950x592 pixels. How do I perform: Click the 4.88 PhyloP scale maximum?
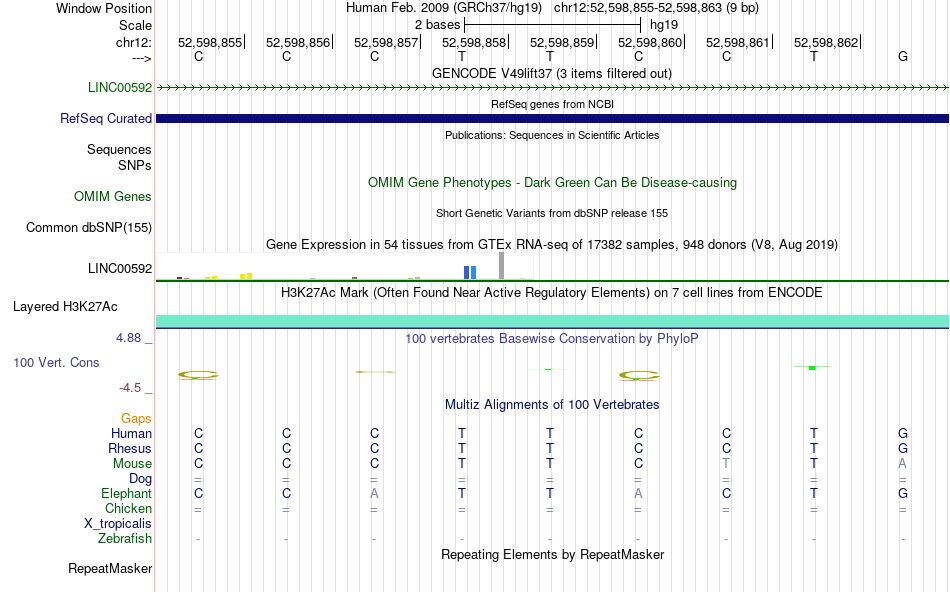tap(128, 338)
